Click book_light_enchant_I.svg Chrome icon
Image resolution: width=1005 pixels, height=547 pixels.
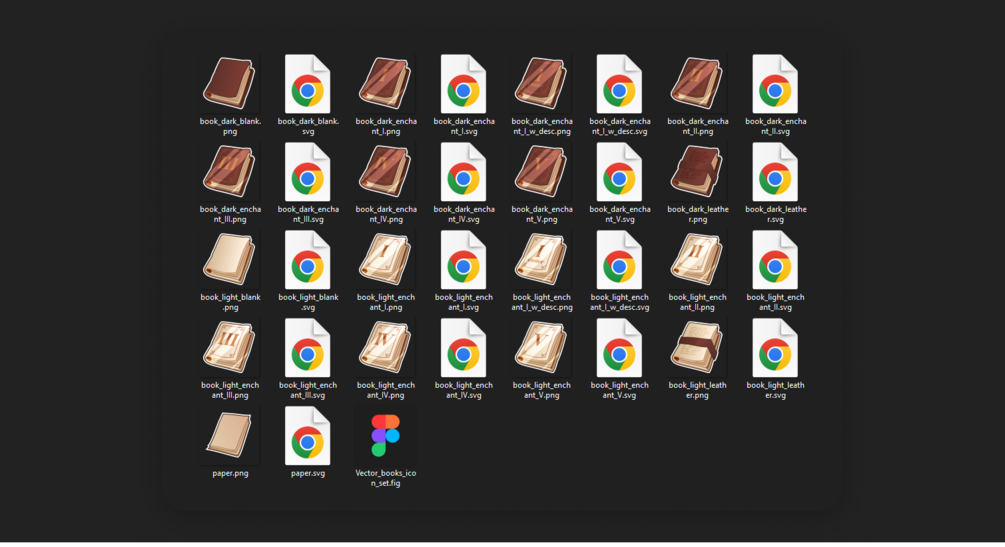pos(463,259)
